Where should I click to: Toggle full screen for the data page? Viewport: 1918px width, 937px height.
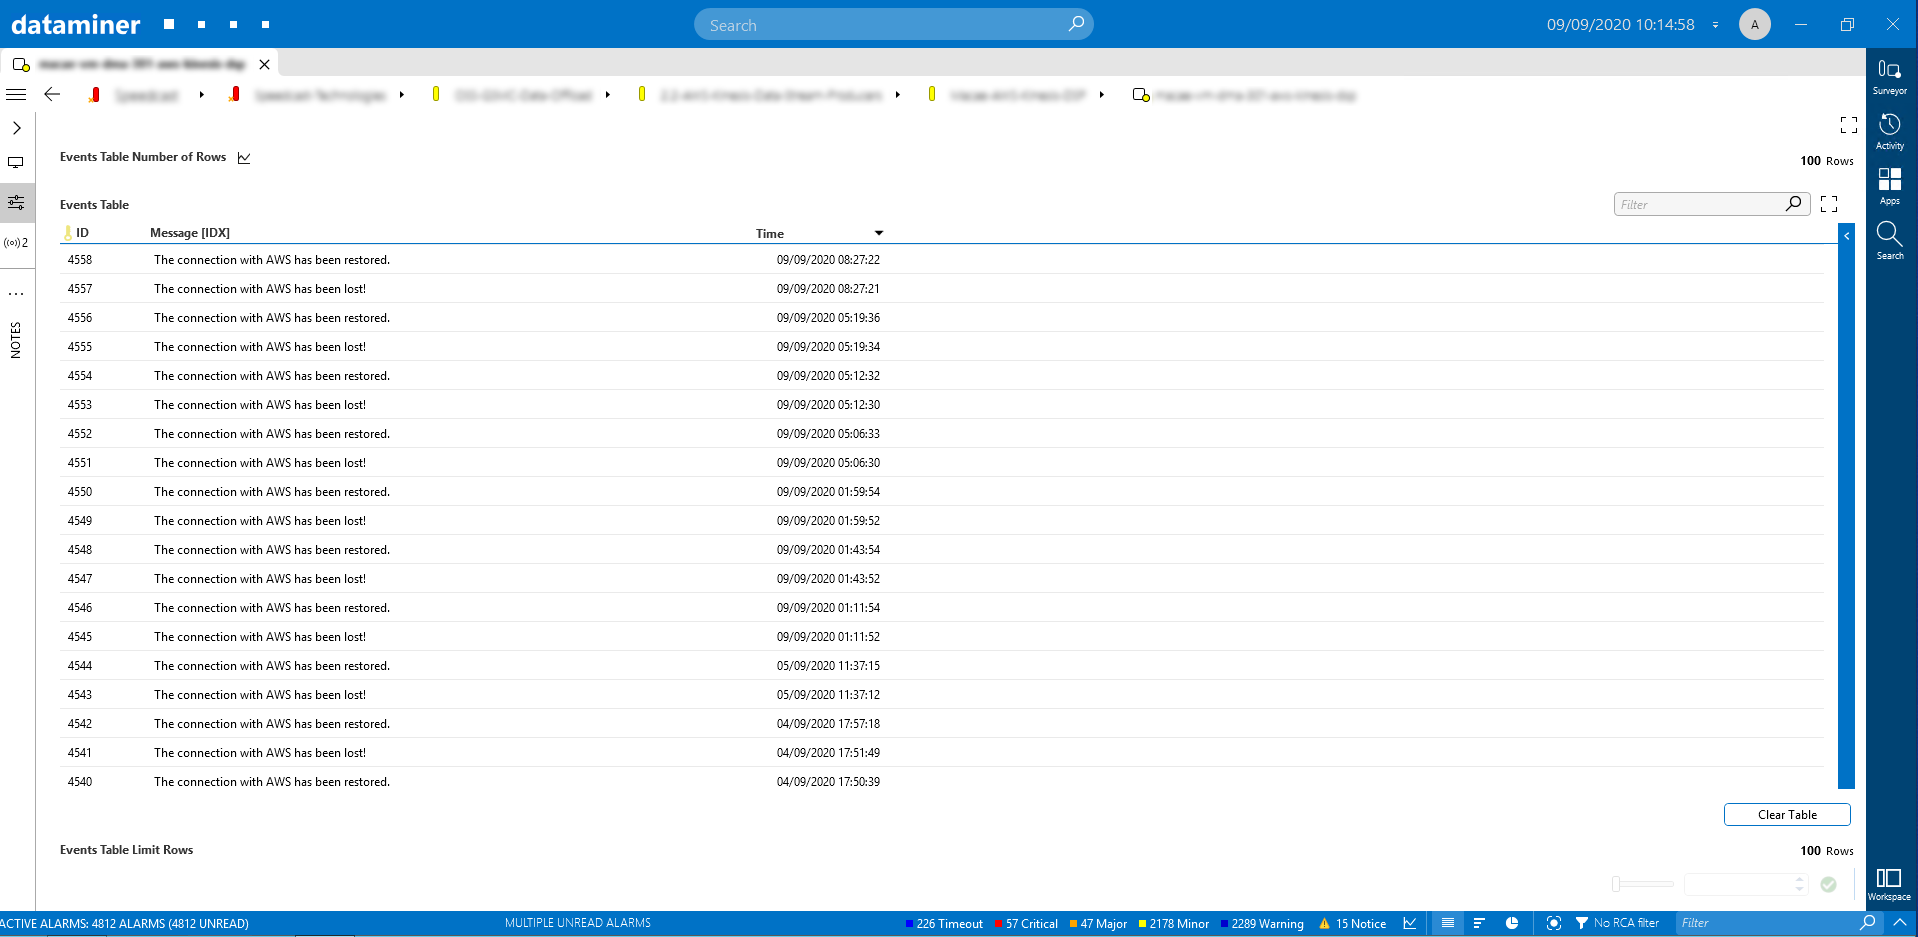pos(1849,125)
